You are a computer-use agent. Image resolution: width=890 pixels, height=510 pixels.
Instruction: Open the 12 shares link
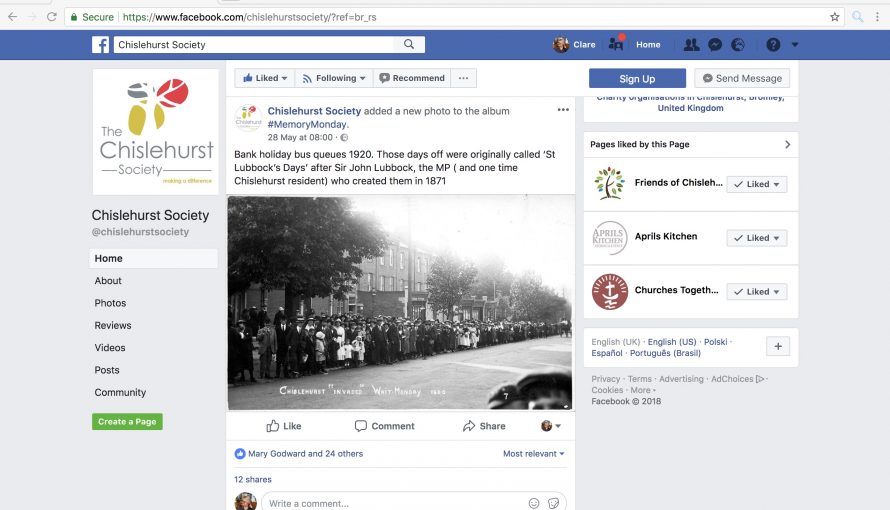tap(253, 479)
